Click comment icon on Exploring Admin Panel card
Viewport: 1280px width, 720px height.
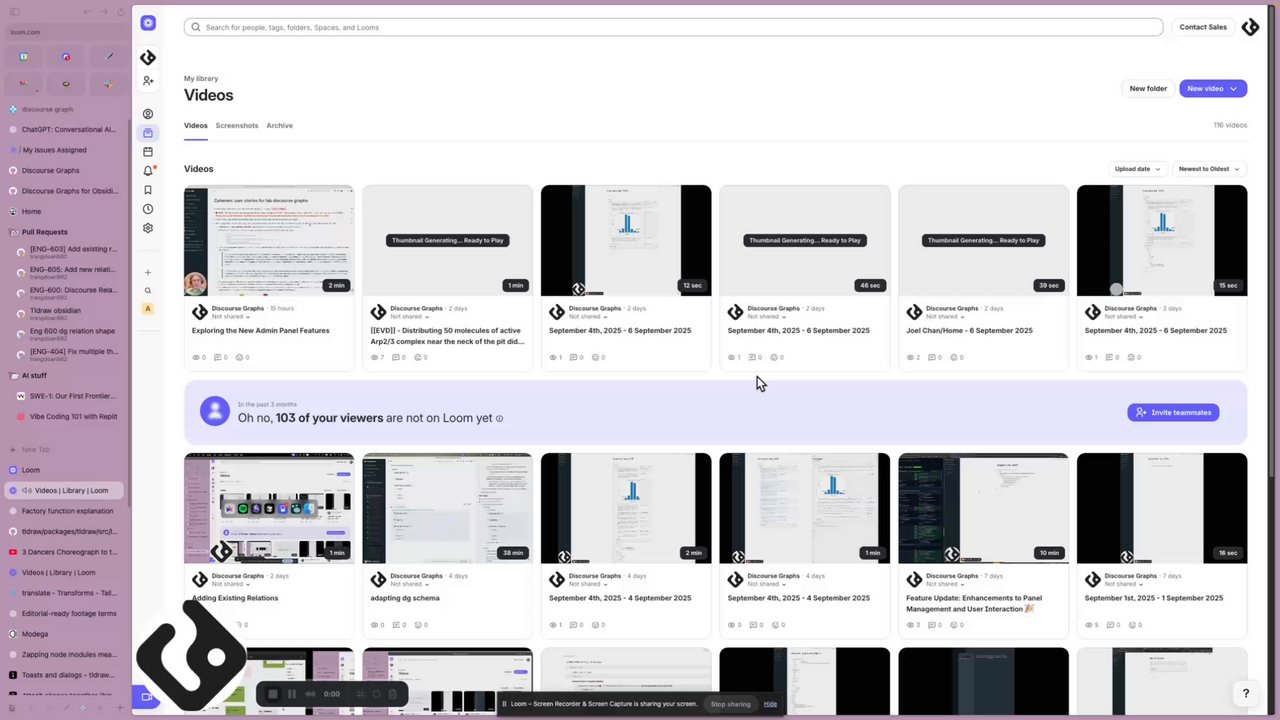pyautogui.click(x=219, y=357)
